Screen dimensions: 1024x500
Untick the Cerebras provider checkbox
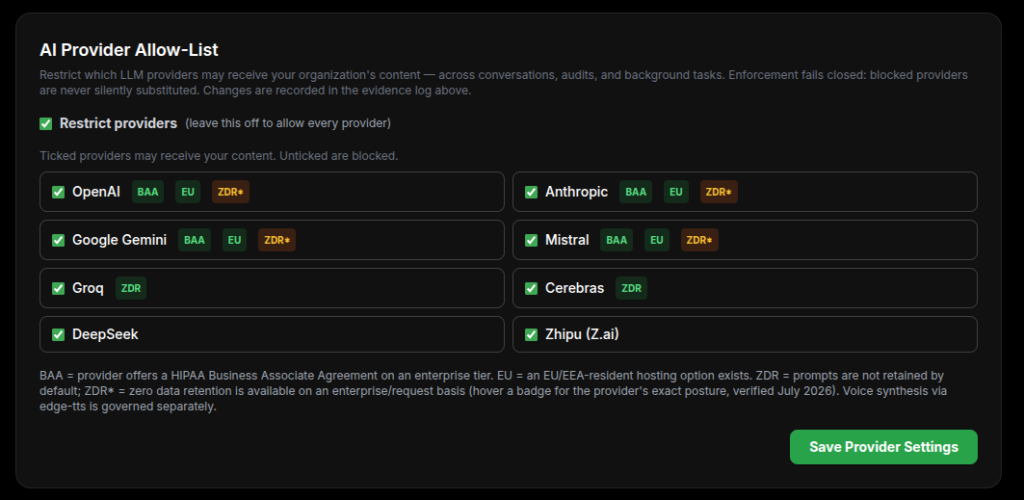532,288
